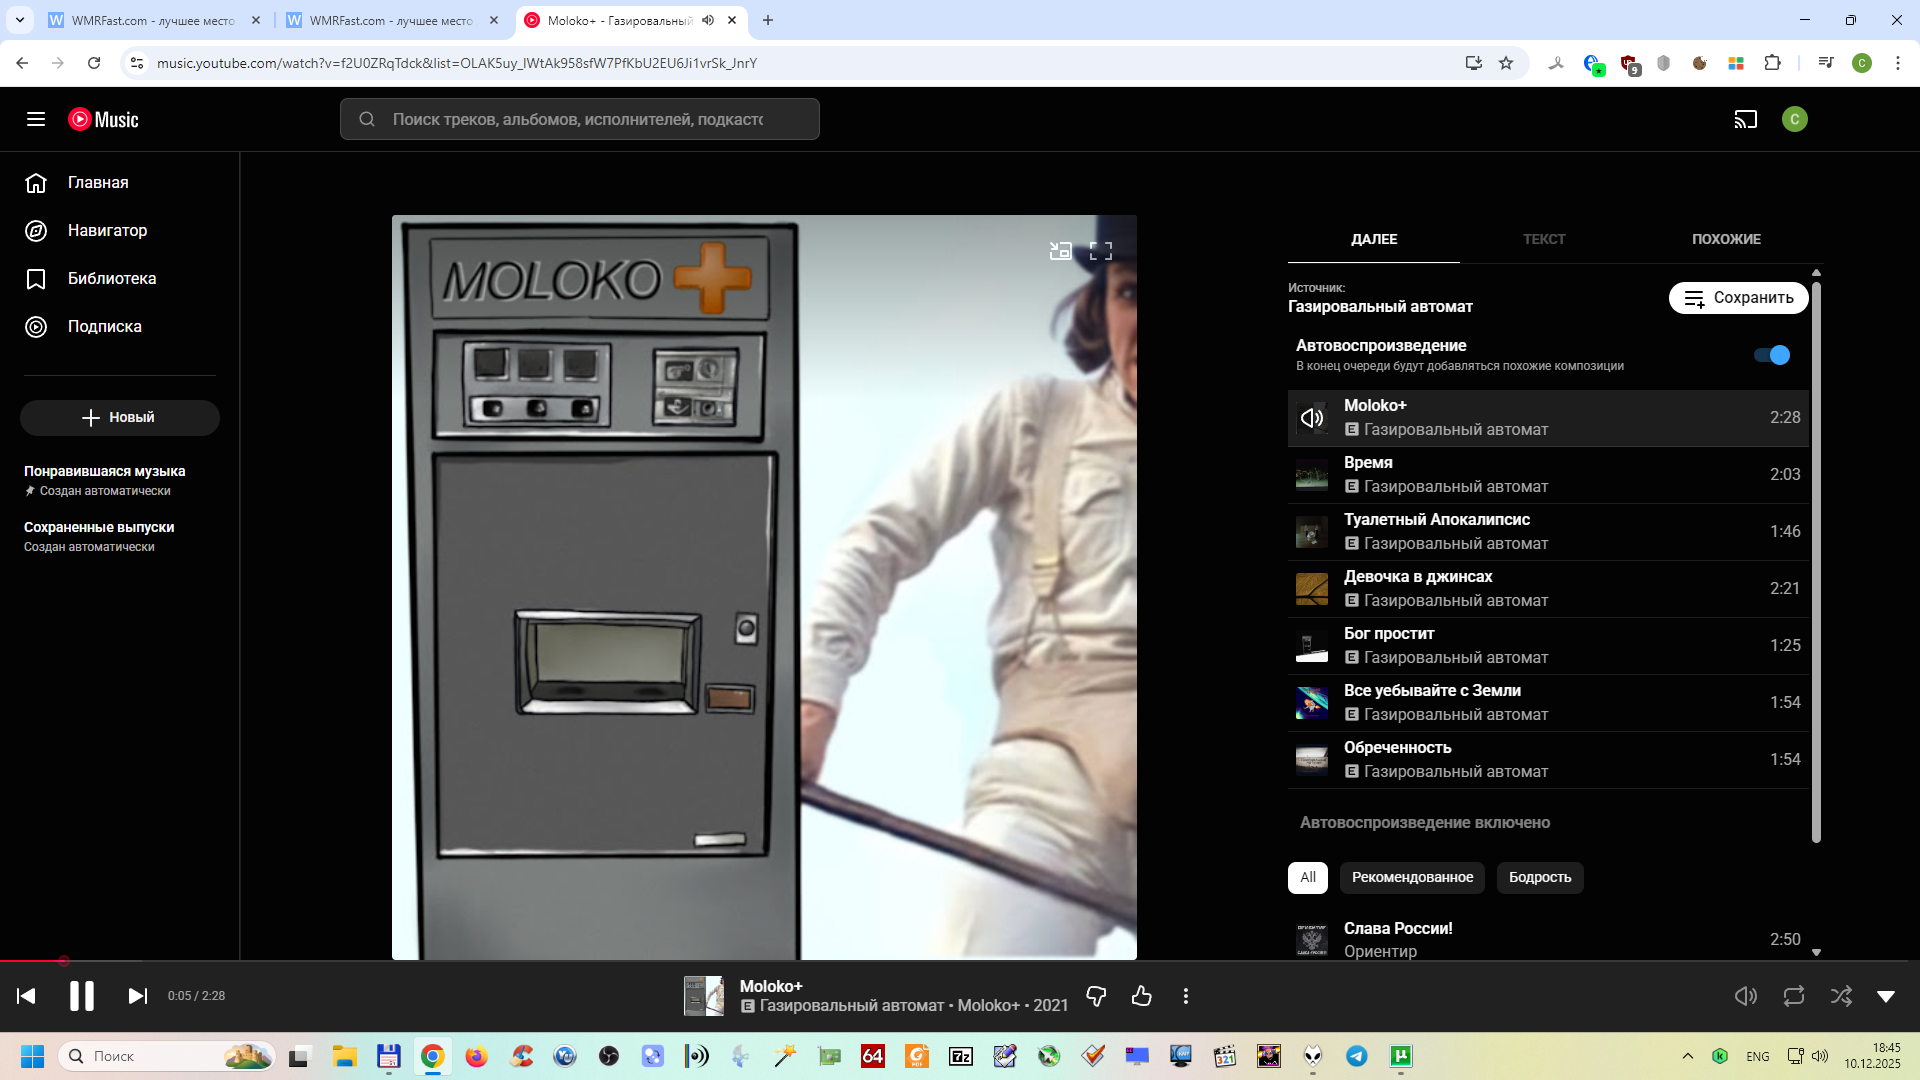Toggle repeat mode in the player bar
Screen dimensions: 1920x1080
[x=1793, y=996]
